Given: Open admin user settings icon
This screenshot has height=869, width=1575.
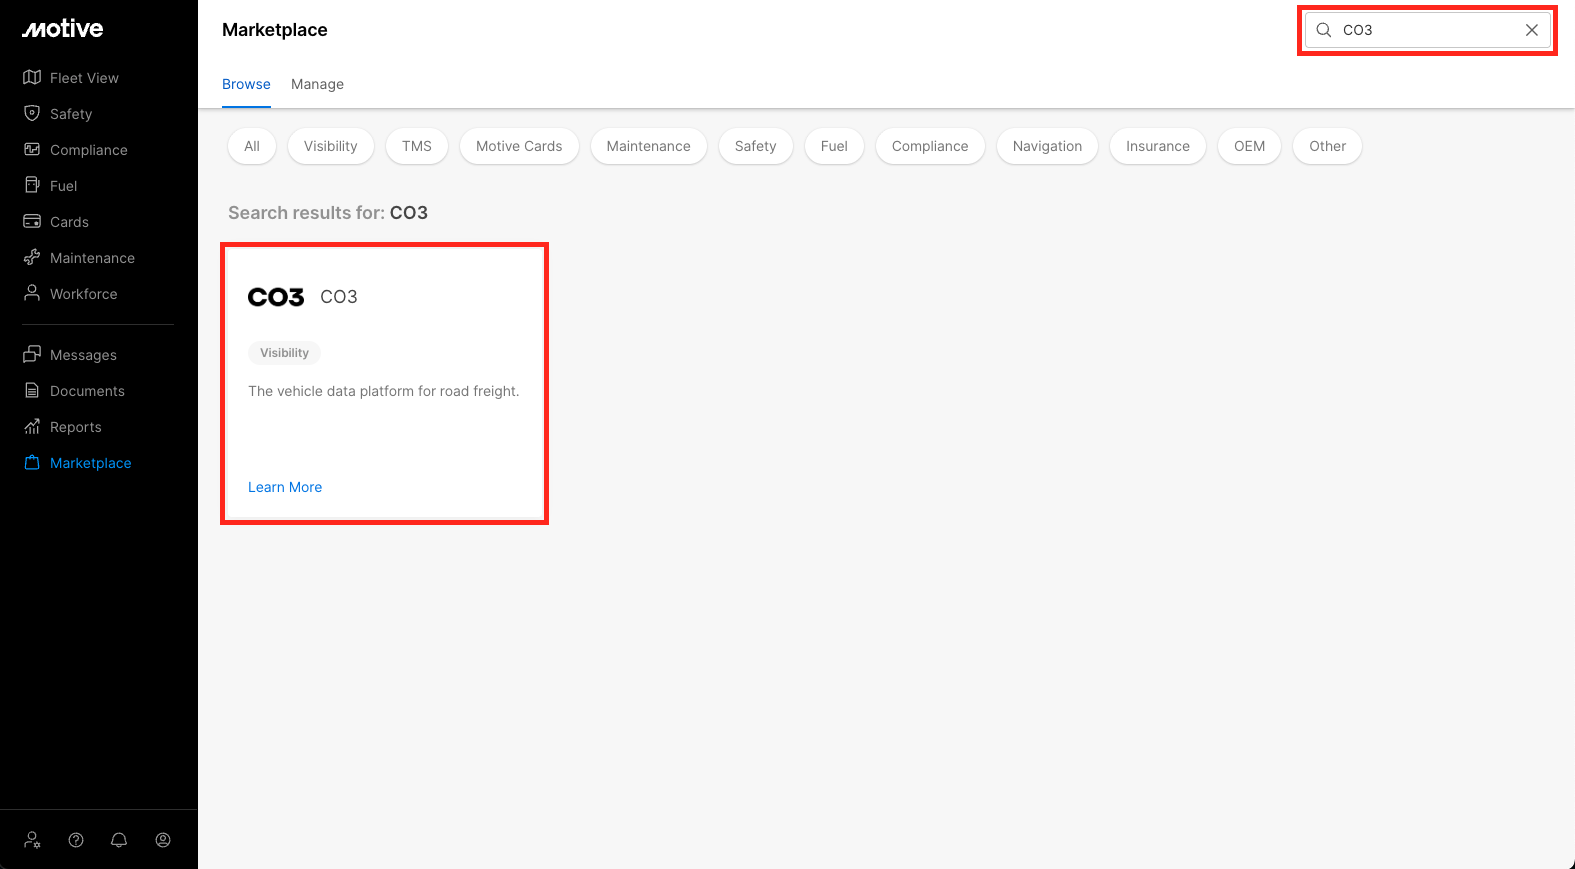Looking at the screenshot, I should click(x=32, y=840).
